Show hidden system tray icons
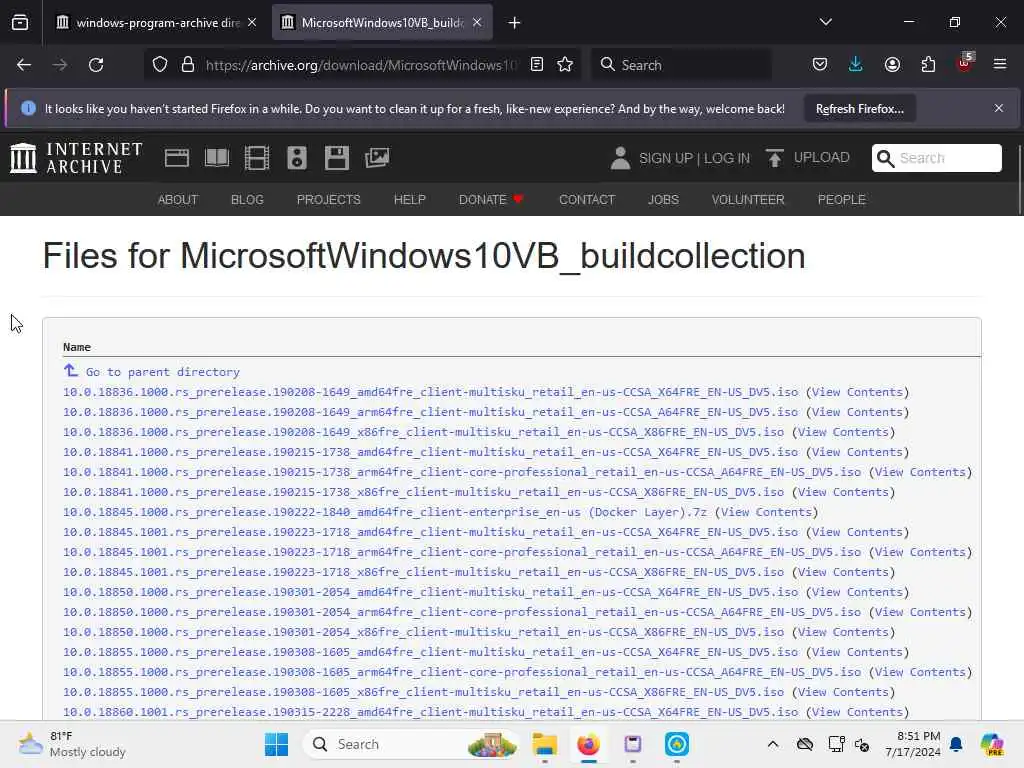This screenshot has width=1024, height=768. tap(773, 744)
